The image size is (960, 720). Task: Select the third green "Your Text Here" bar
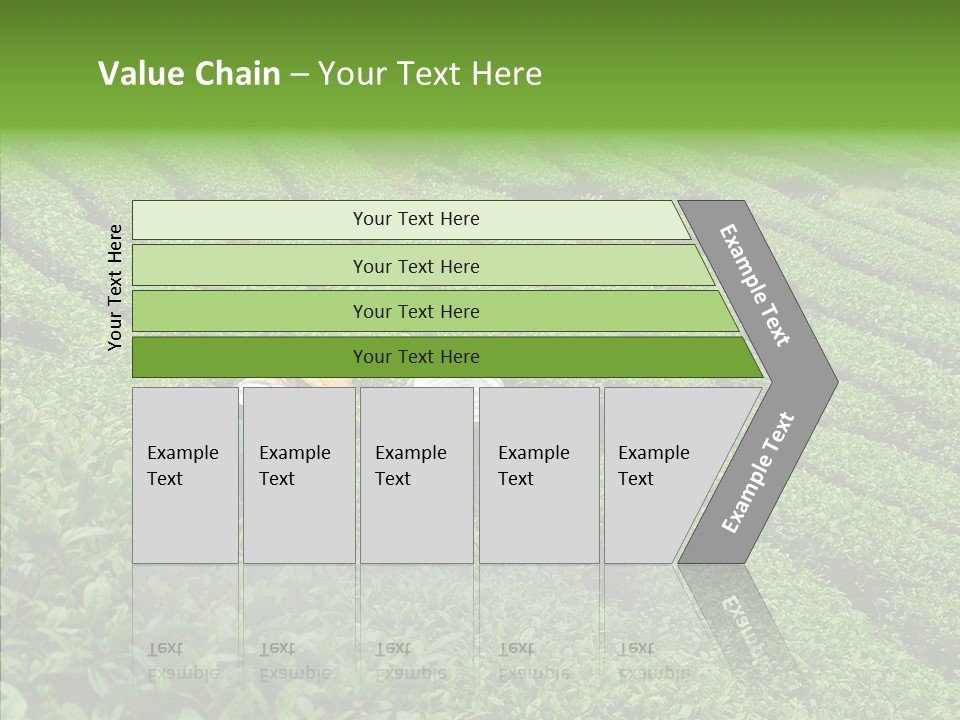coord(415,312)
